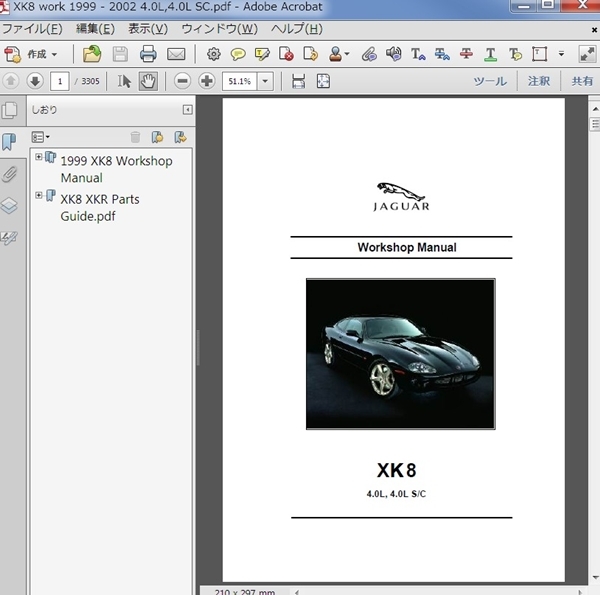
Task: Collapse the bookmarks panel with arrow button
Action: pos(187,111)
